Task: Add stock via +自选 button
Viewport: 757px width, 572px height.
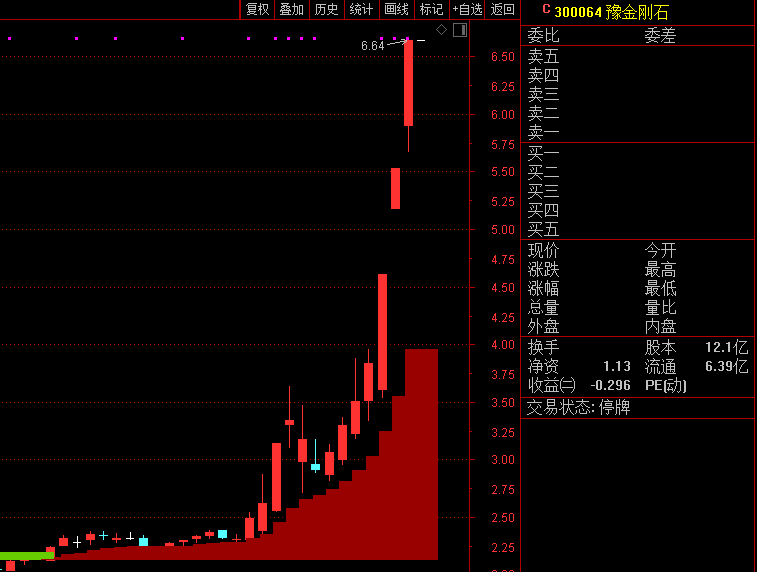Action: click(467, 9)
